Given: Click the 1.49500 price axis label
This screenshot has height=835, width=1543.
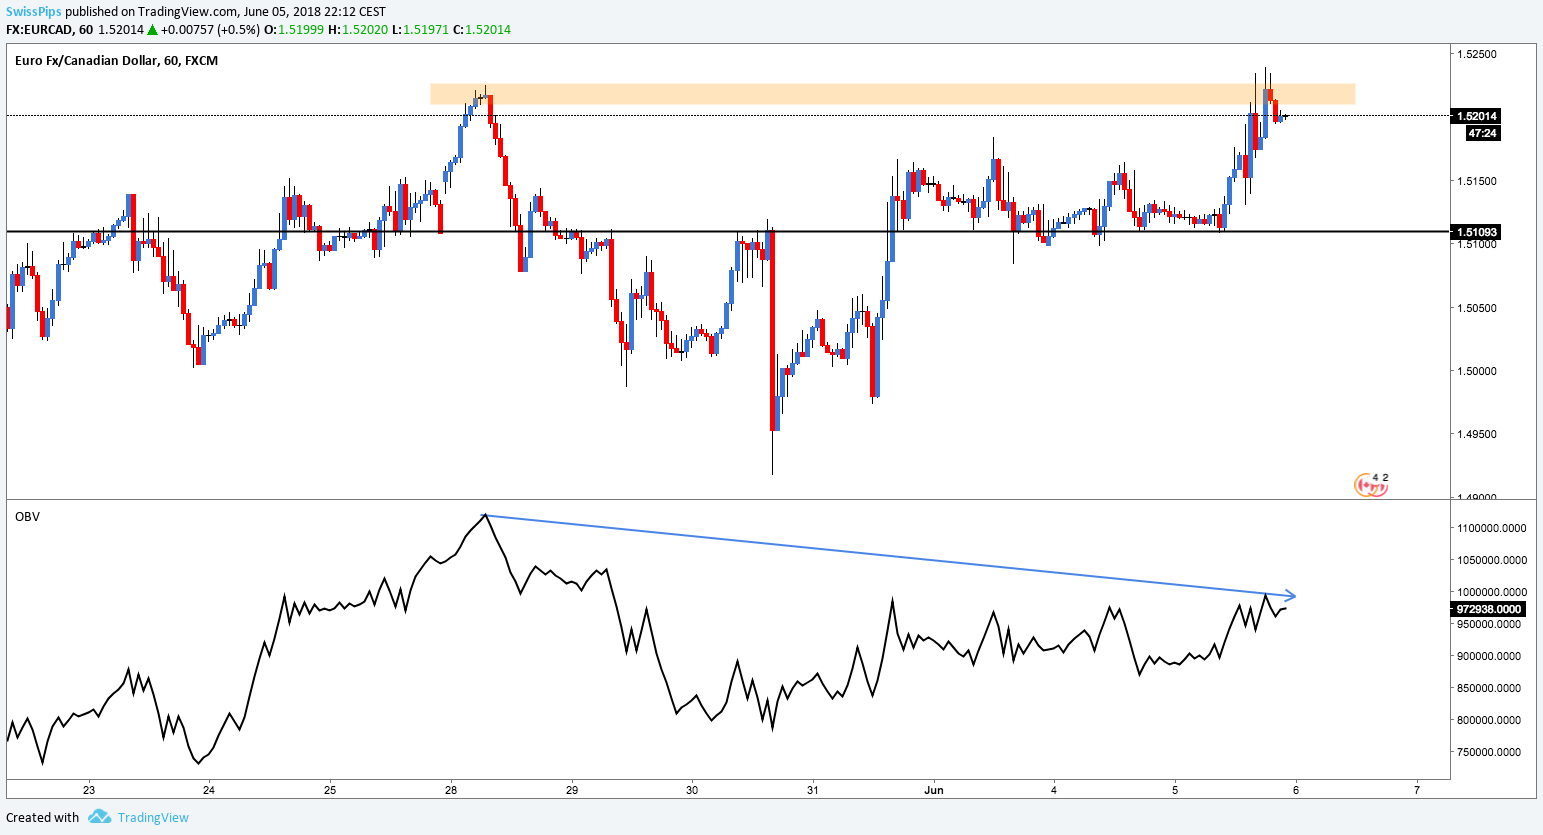Looking at the screenshot, I should (x=1476, y=434).
